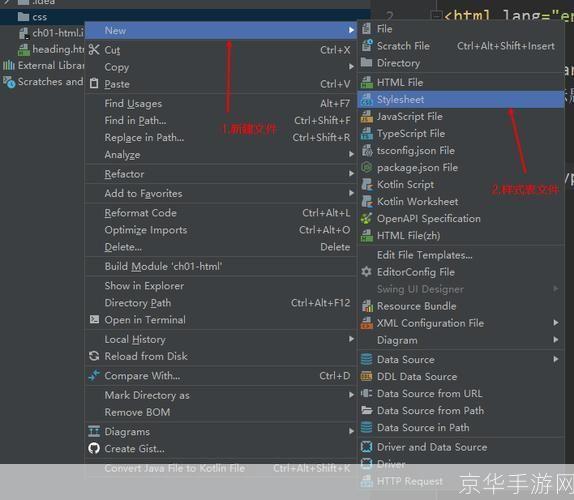Image resolution: width=574 pixels, height=500 pixels.
Task: Expand the Refactor submenu arrow
Action: [x=351, y=173]
